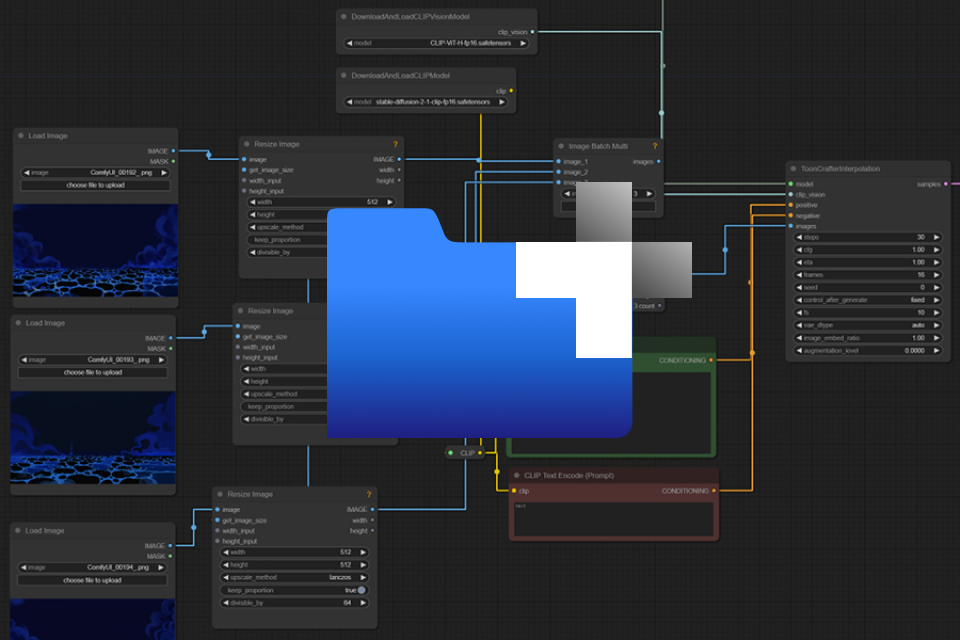
Task: Collapse the Load Image node holding ComfyUI_00193_.png
Action: click(x=18, y=323)
